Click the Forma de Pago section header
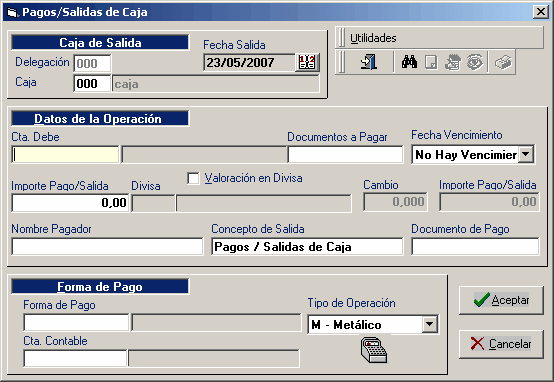 (100, 287)
